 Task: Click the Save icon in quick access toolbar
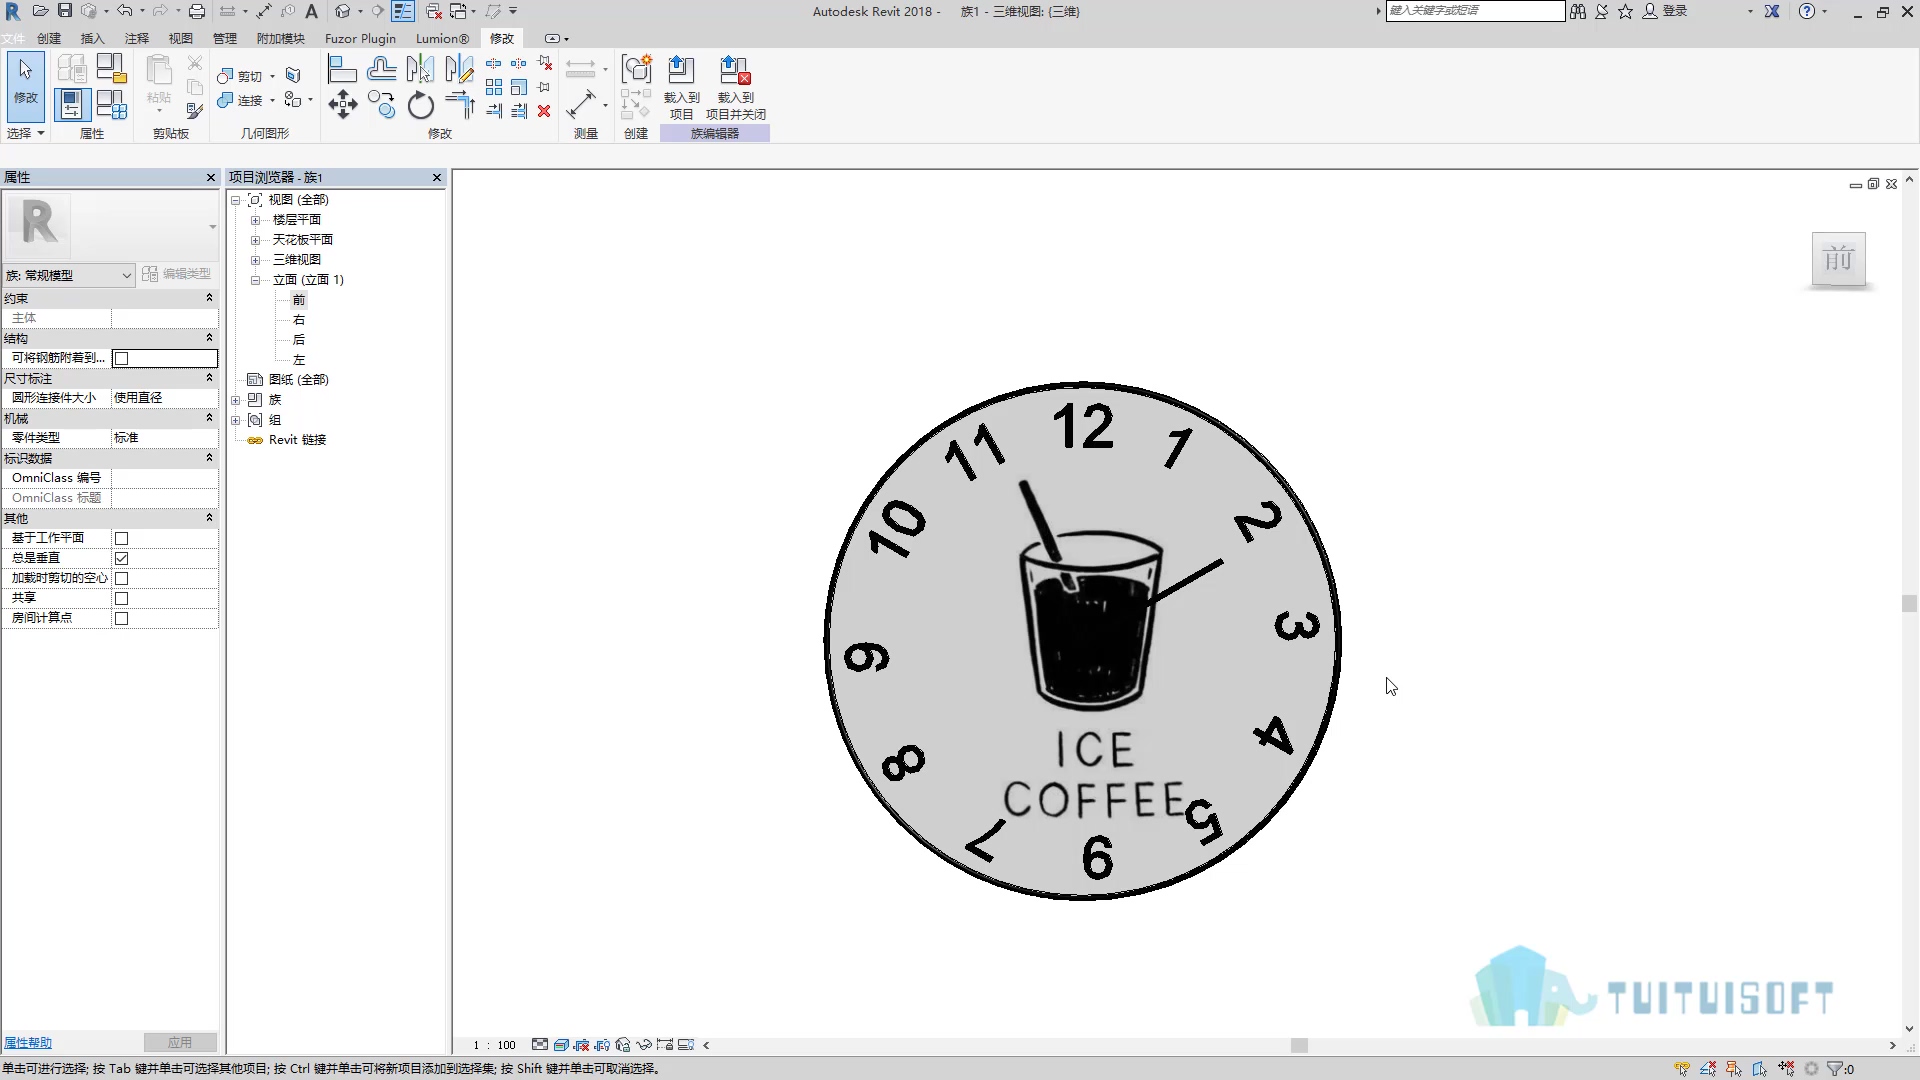tap(65, 11)
